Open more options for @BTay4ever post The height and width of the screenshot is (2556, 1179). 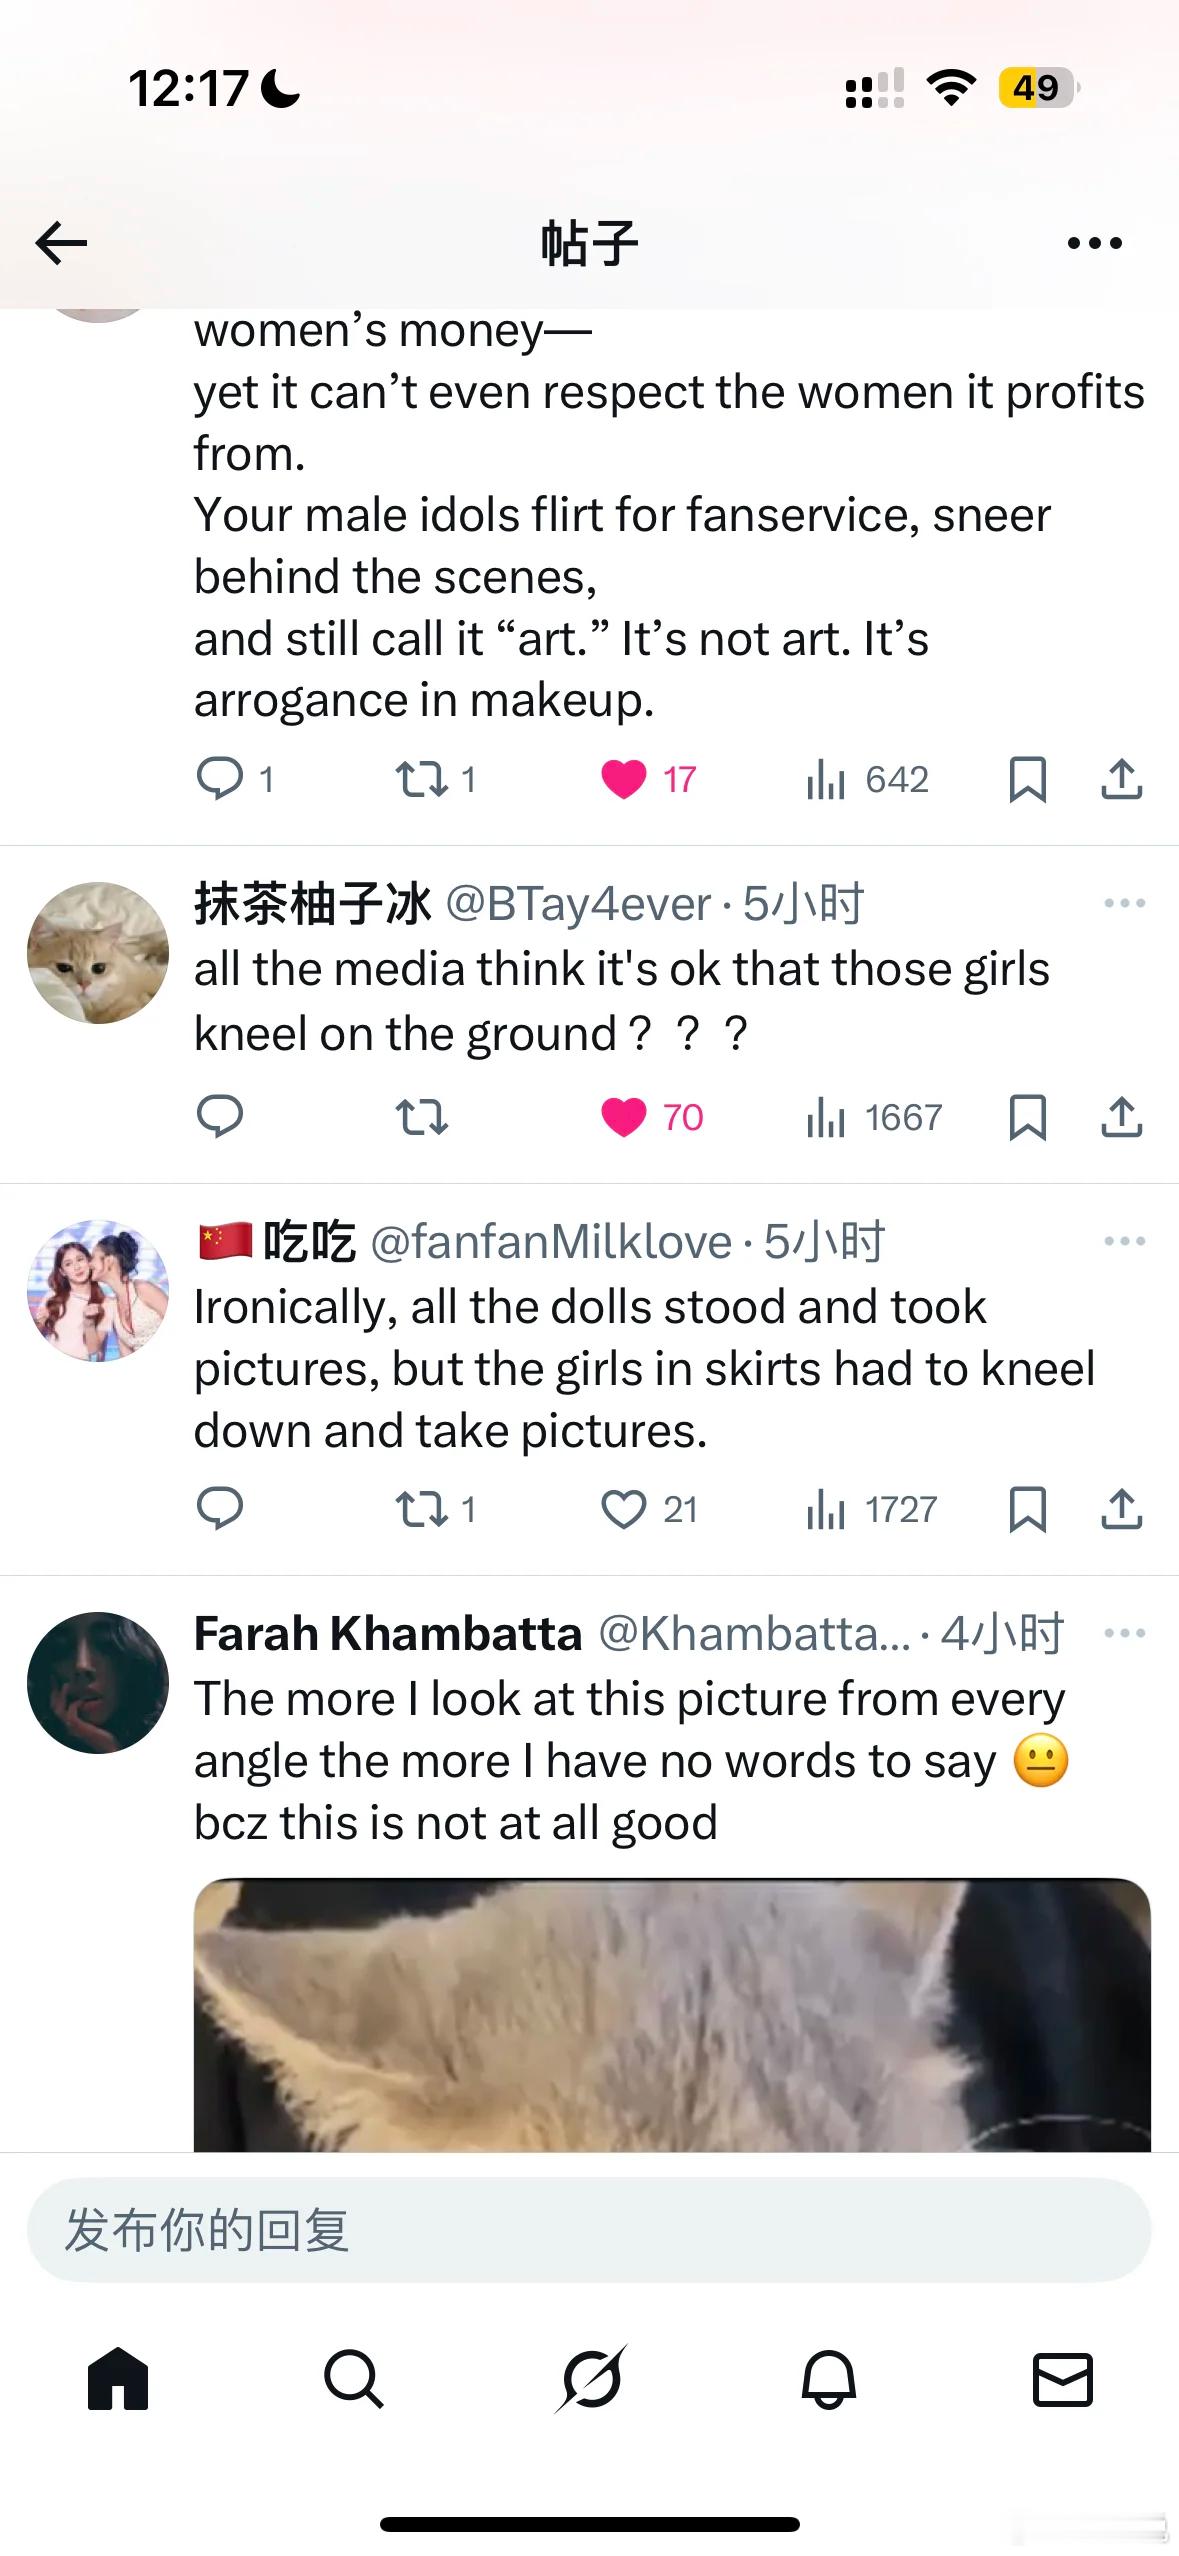(1124, 903)
